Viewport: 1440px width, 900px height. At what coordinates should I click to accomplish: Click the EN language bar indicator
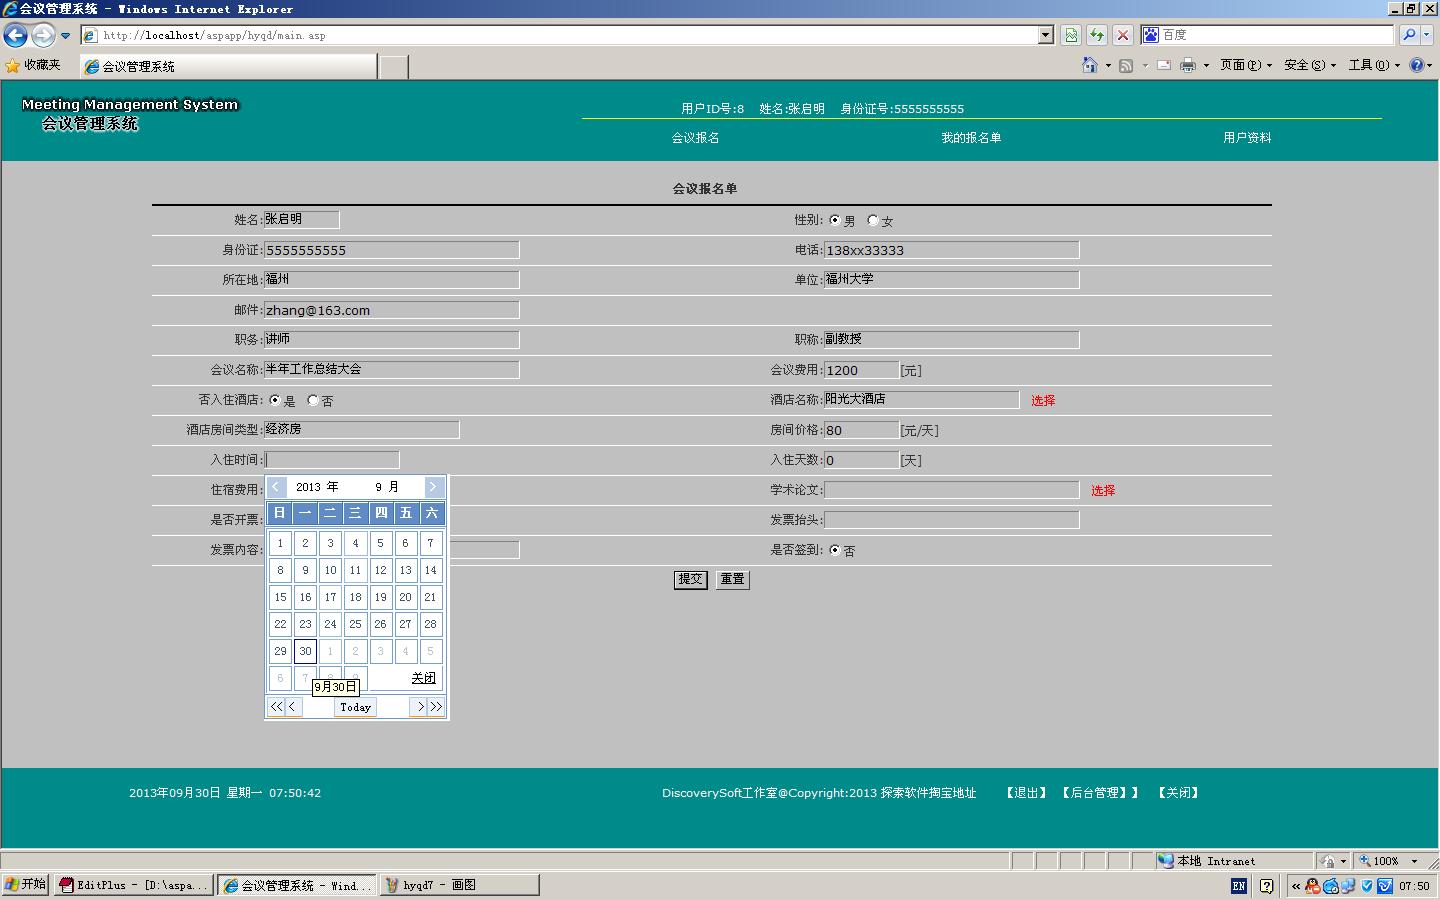[1239, 886]
